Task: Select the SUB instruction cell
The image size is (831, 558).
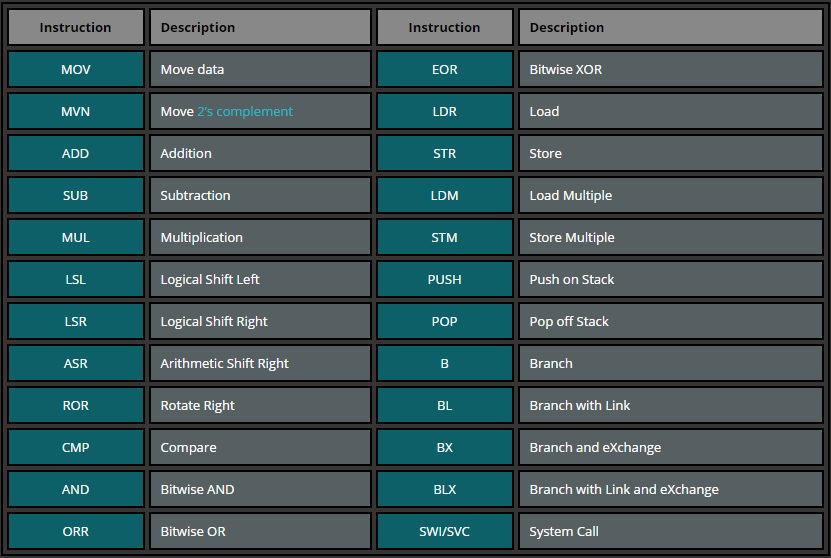Action: 76,196
